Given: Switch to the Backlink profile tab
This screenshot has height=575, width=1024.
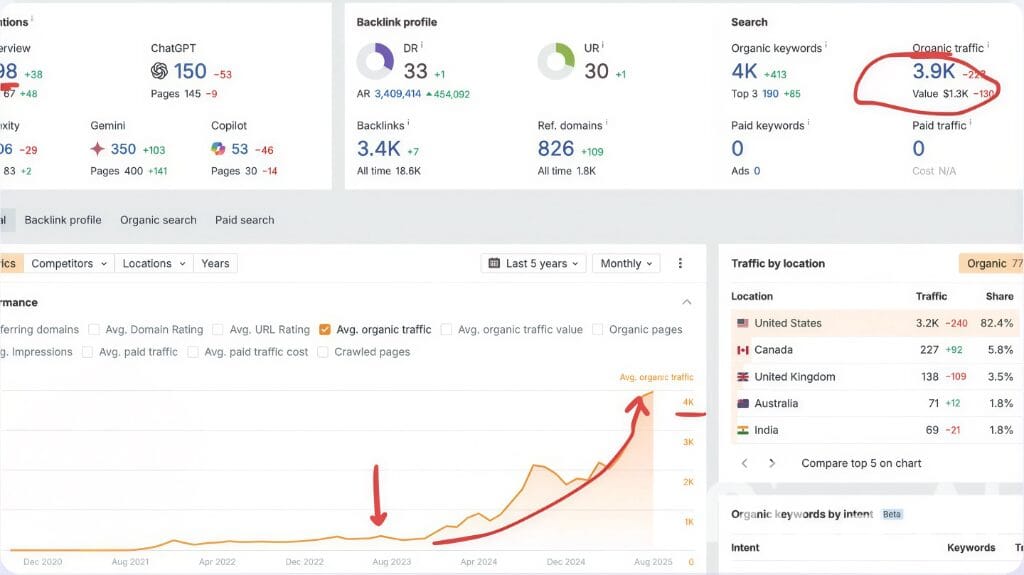Looking at the screenshot, I should pyautogui.click(x=63, y=220).
